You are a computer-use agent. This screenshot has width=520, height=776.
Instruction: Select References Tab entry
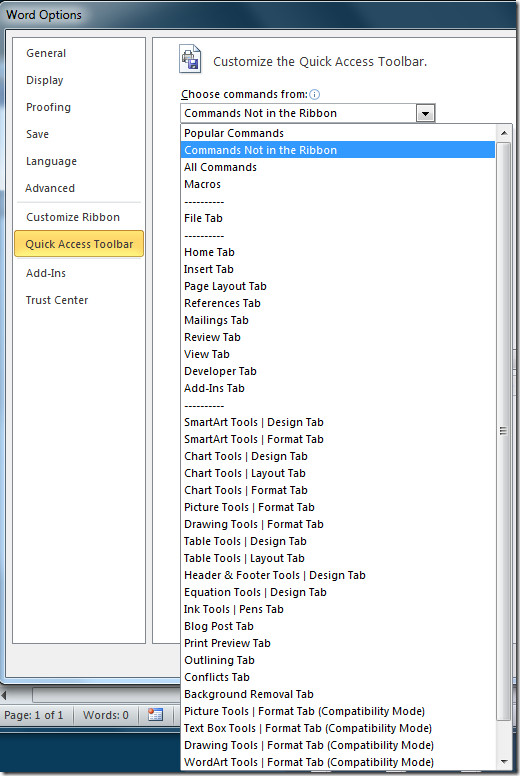tap(338, 303)
